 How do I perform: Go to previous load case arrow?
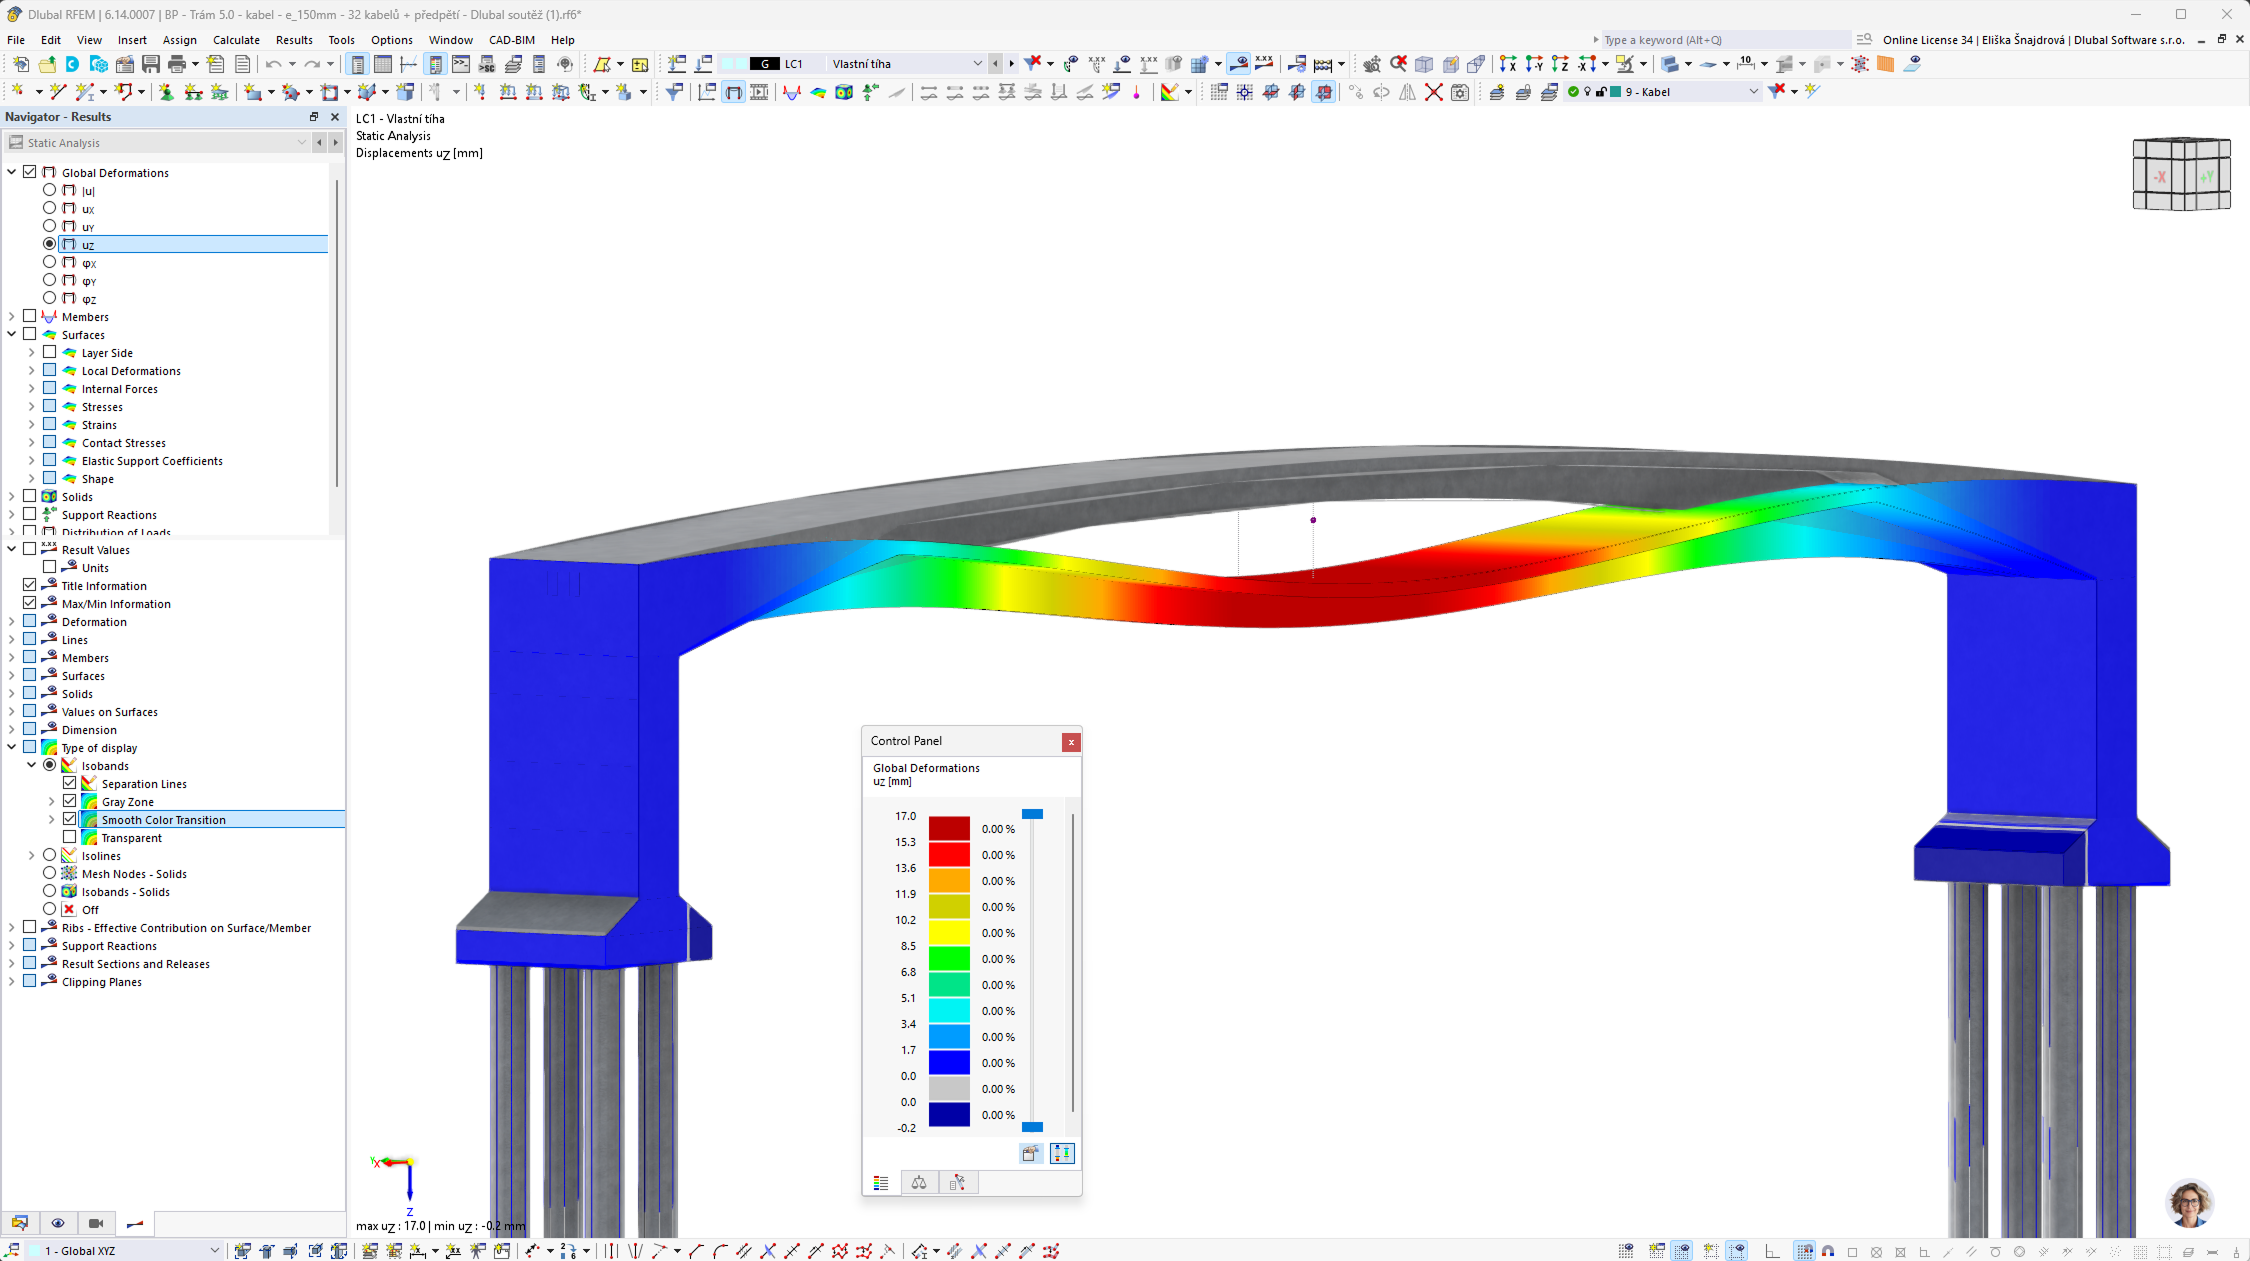(x=995, y=64)
